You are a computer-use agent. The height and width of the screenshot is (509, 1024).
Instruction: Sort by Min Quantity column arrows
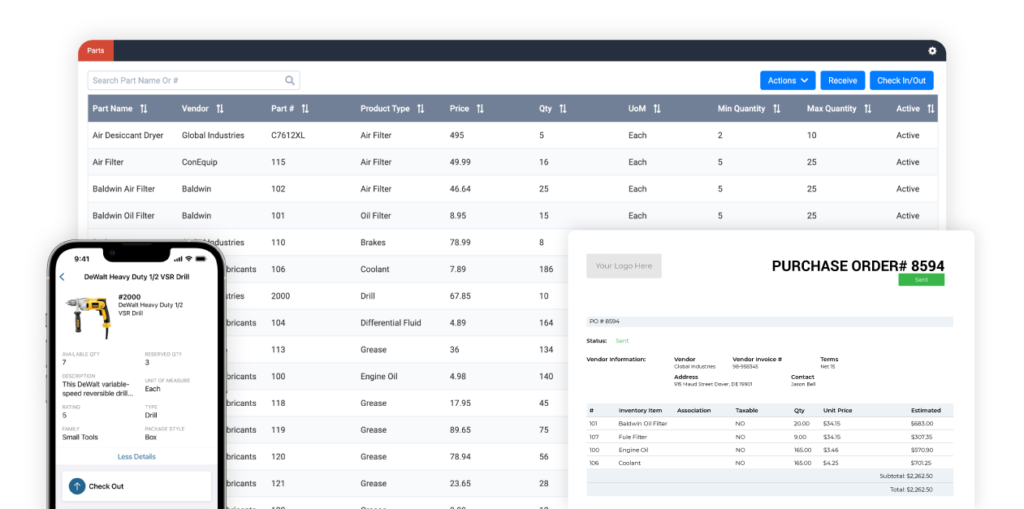pyautogui.click(x=776, y=108)
